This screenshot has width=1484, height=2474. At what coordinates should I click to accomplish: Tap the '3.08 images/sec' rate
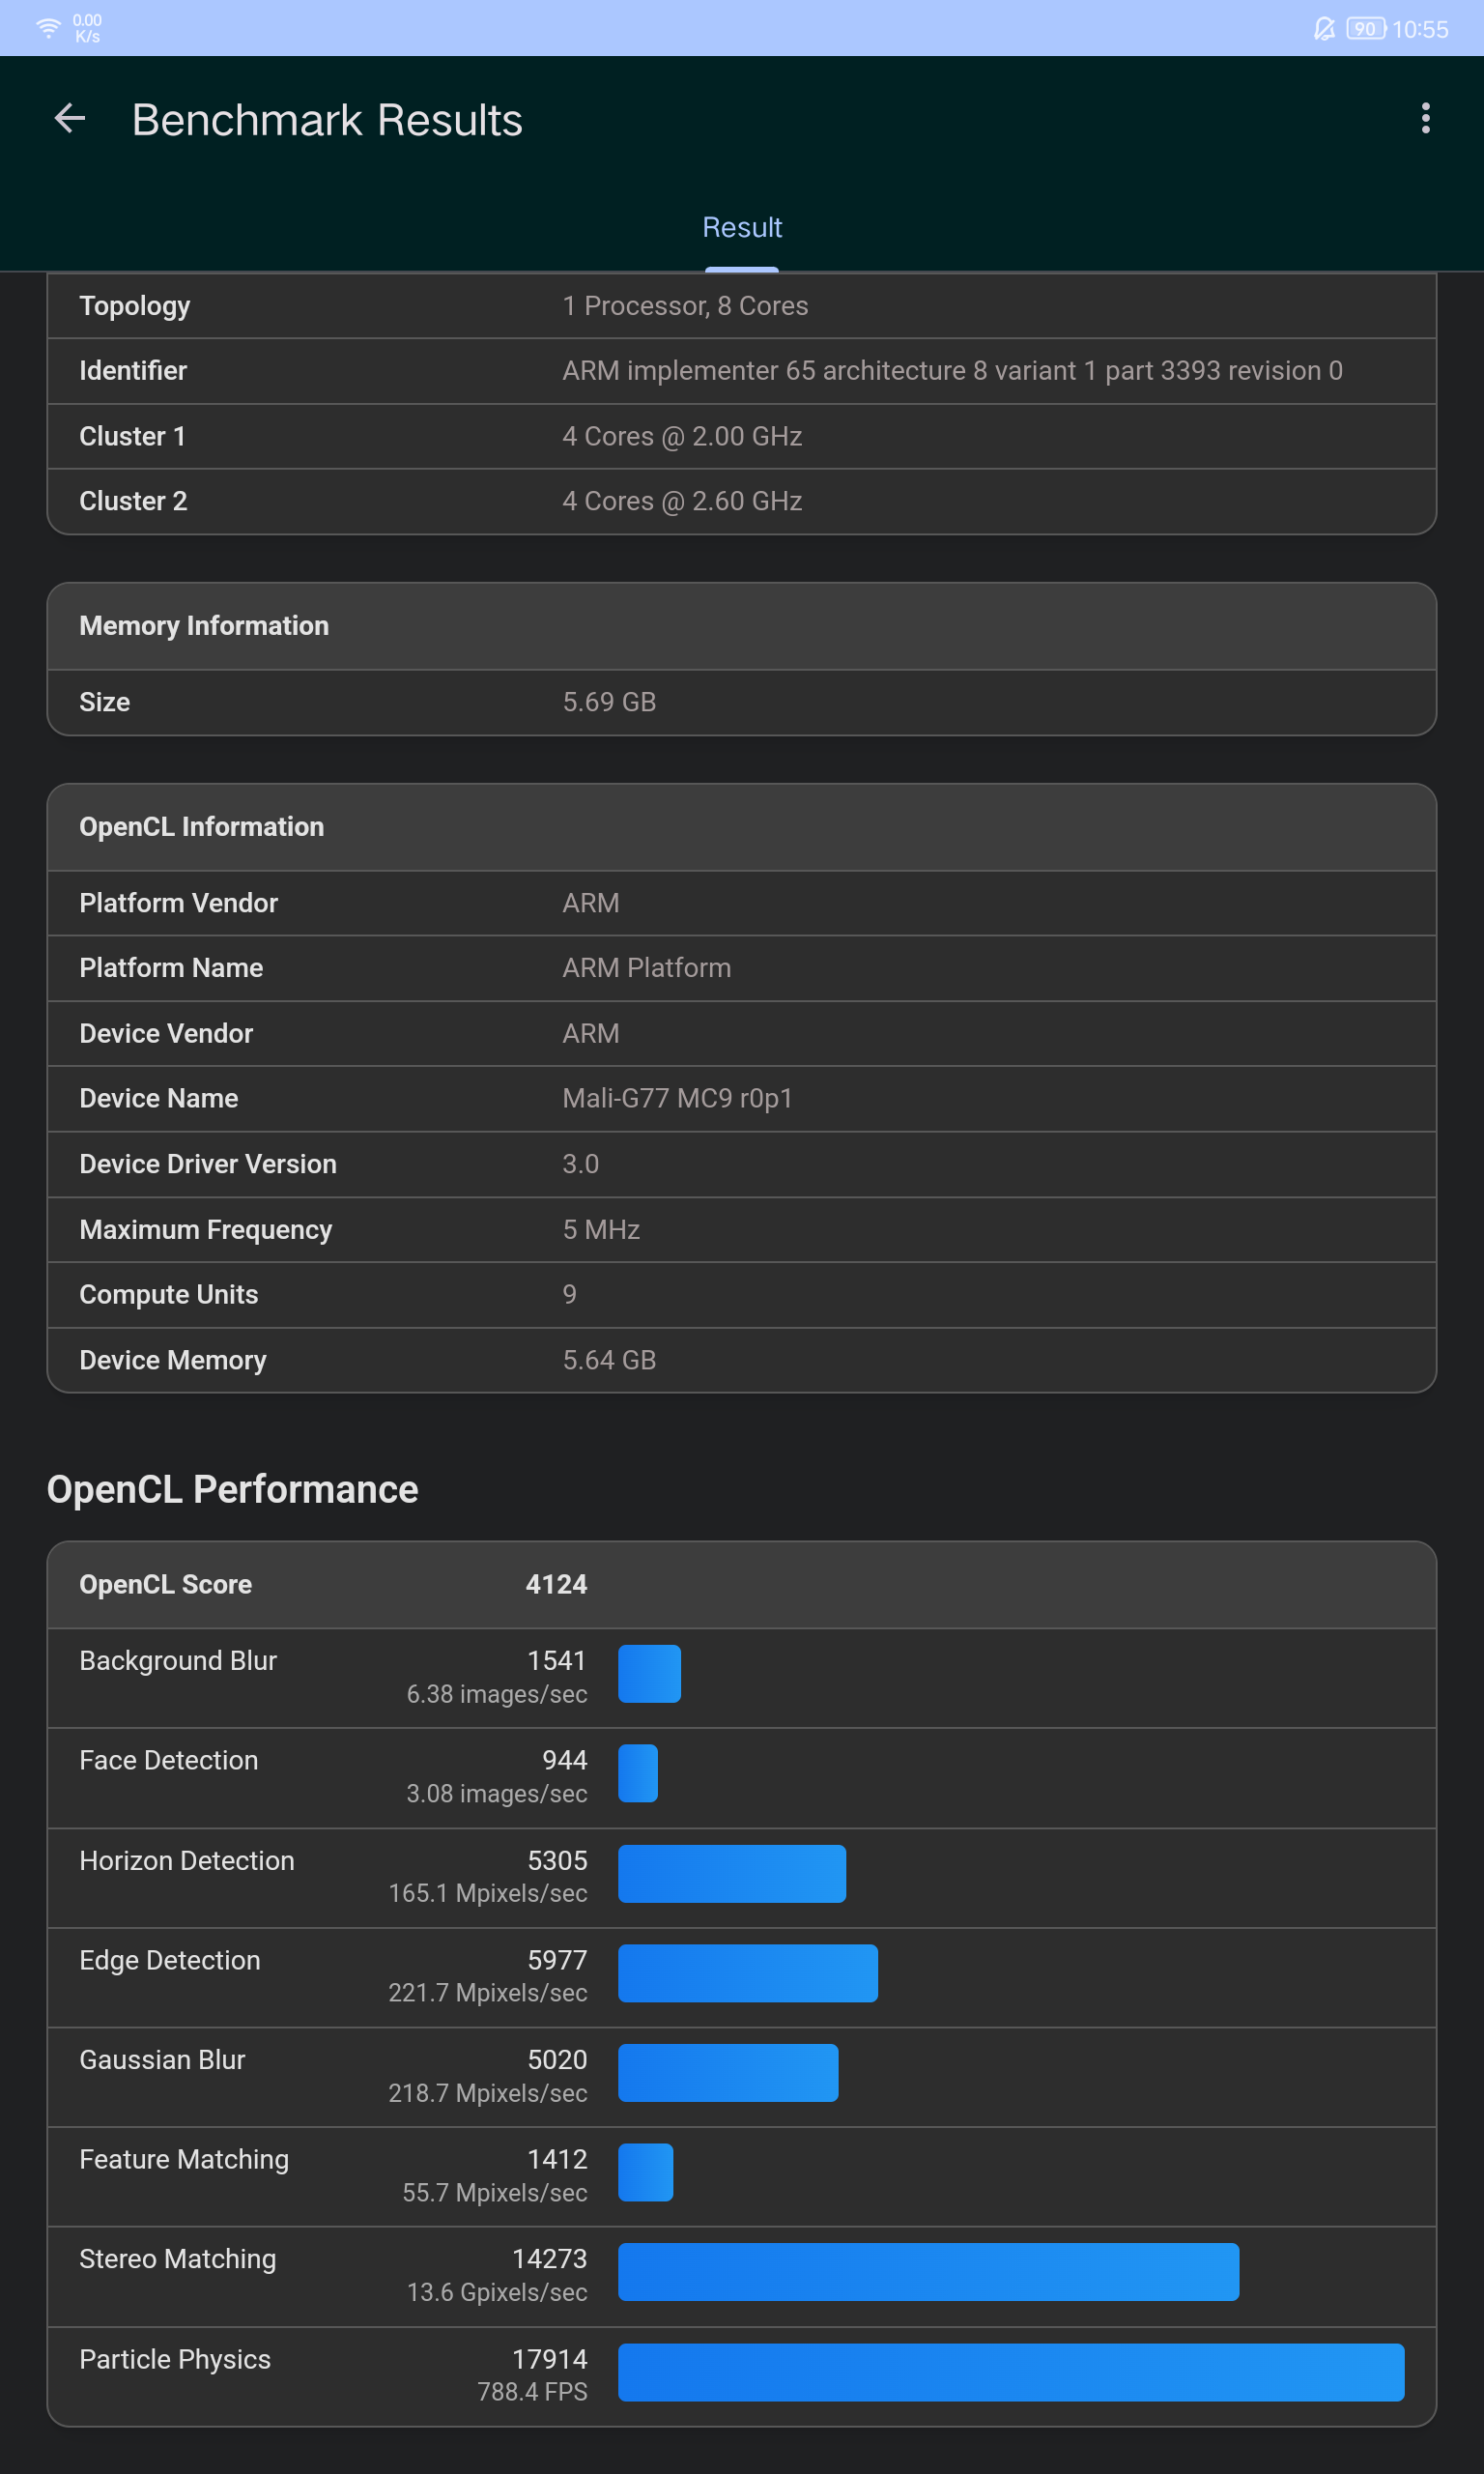coord(496,1794)
